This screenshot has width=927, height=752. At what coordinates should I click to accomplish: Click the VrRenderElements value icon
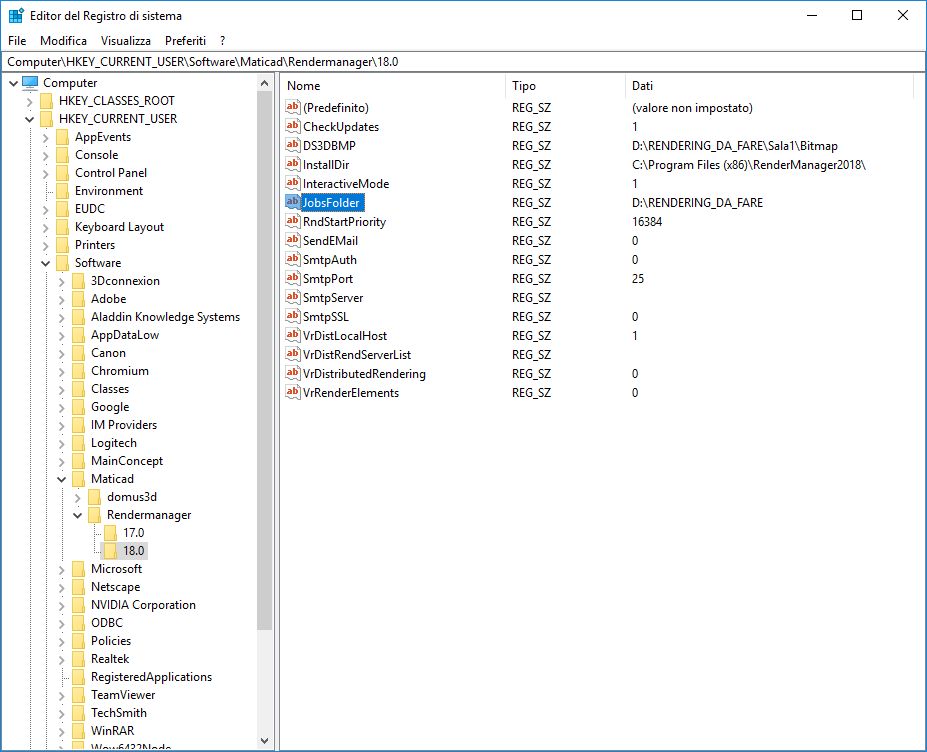click(x=292, y=393)
